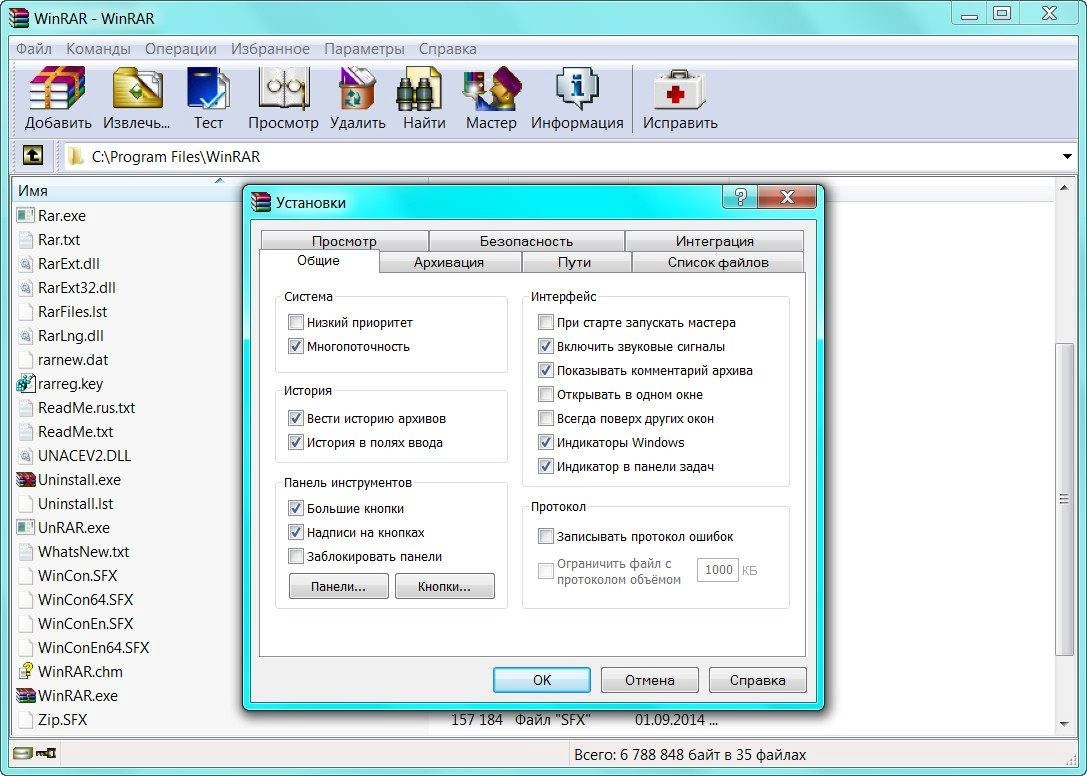Image resolution: width=1087 pixels, height=776 pixels.
Task: Go up one folder level icon
Action: click(33, 155)
